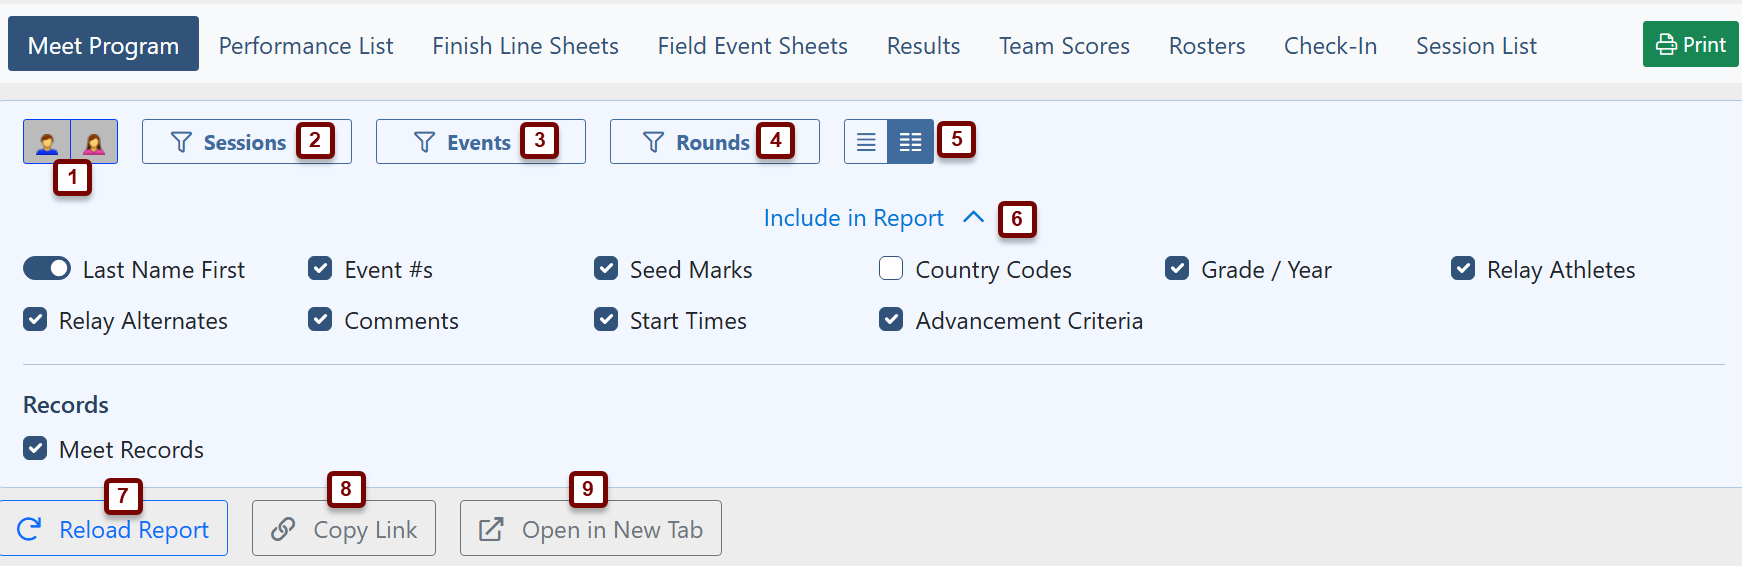
Task: Click the external open-in-tab icon
Action: coord(491,529)
